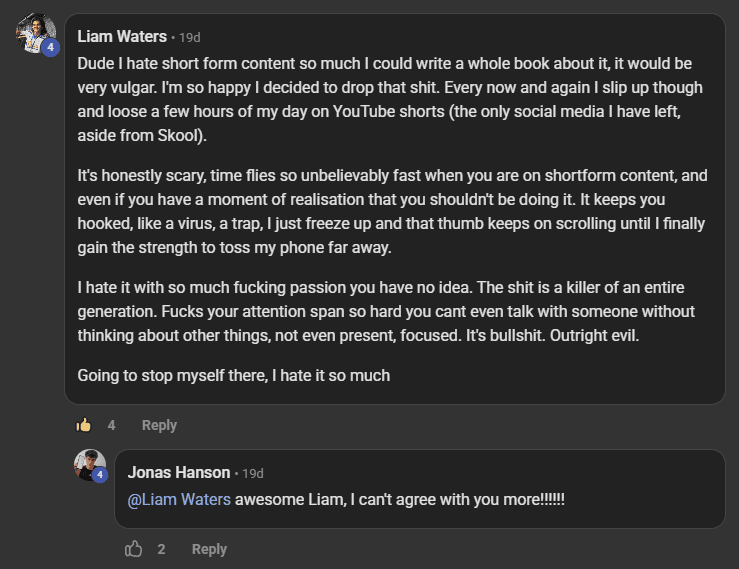Click the line "Going to stop myself there"

pyautogui.click(x=233, y=376)
